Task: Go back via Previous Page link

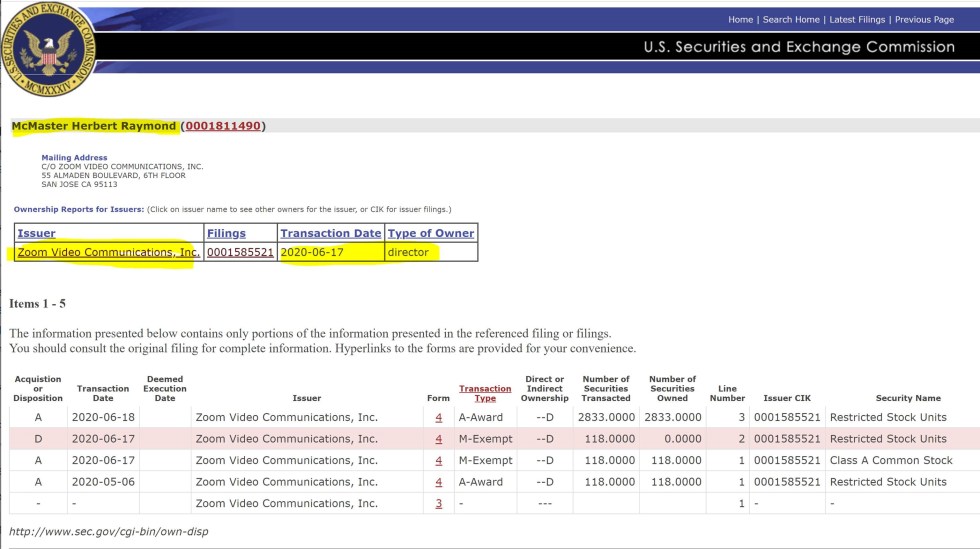Action: [924, 19]
